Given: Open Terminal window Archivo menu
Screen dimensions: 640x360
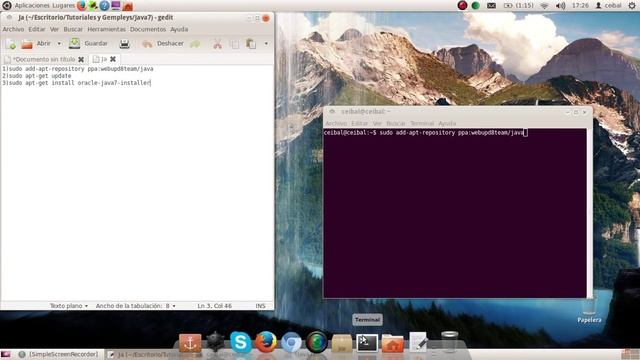Looking at the screenshot, I should (336, 123).
